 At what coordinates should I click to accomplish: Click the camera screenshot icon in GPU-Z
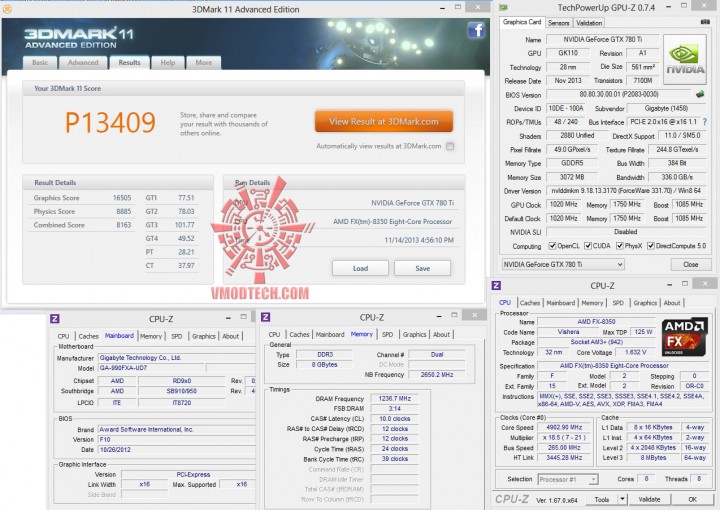(x=705, y=22)
